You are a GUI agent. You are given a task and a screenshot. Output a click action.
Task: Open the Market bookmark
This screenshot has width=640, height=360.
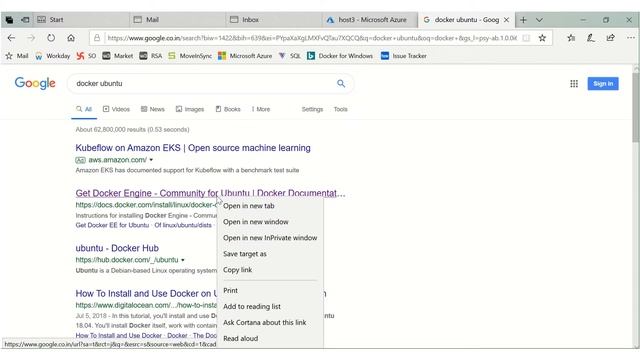(118, 56)
